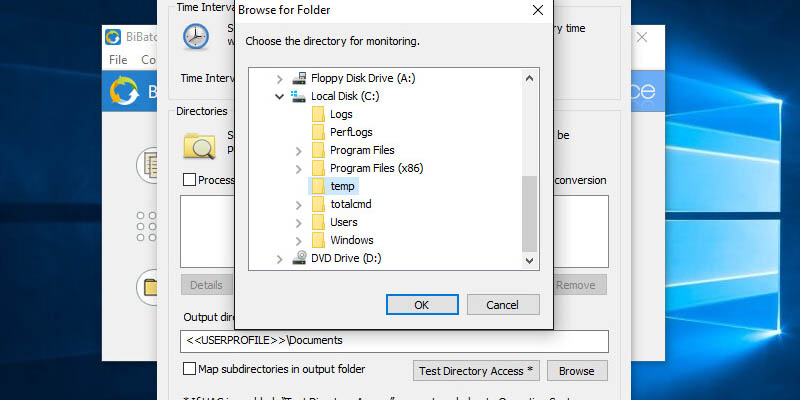Click the Time Interval clock icon
The height and width of the screenshot is (400, 800).
click(195, 36)
